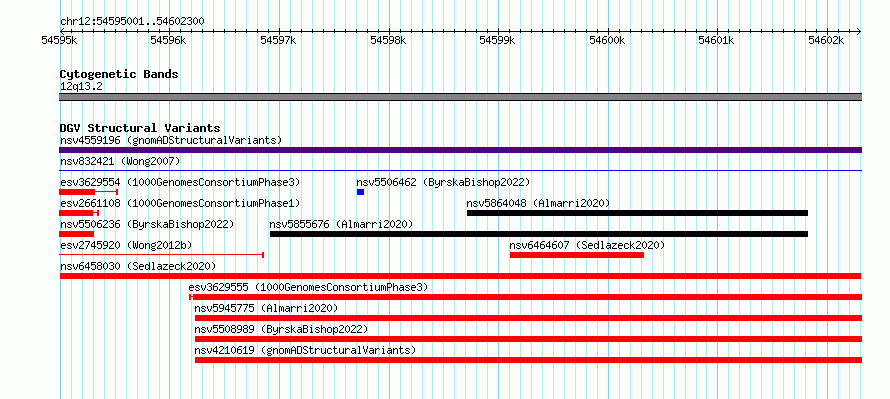Click the red nsv6458030 variant bar
The image size is (890, 399).
[x=460, y=276]
